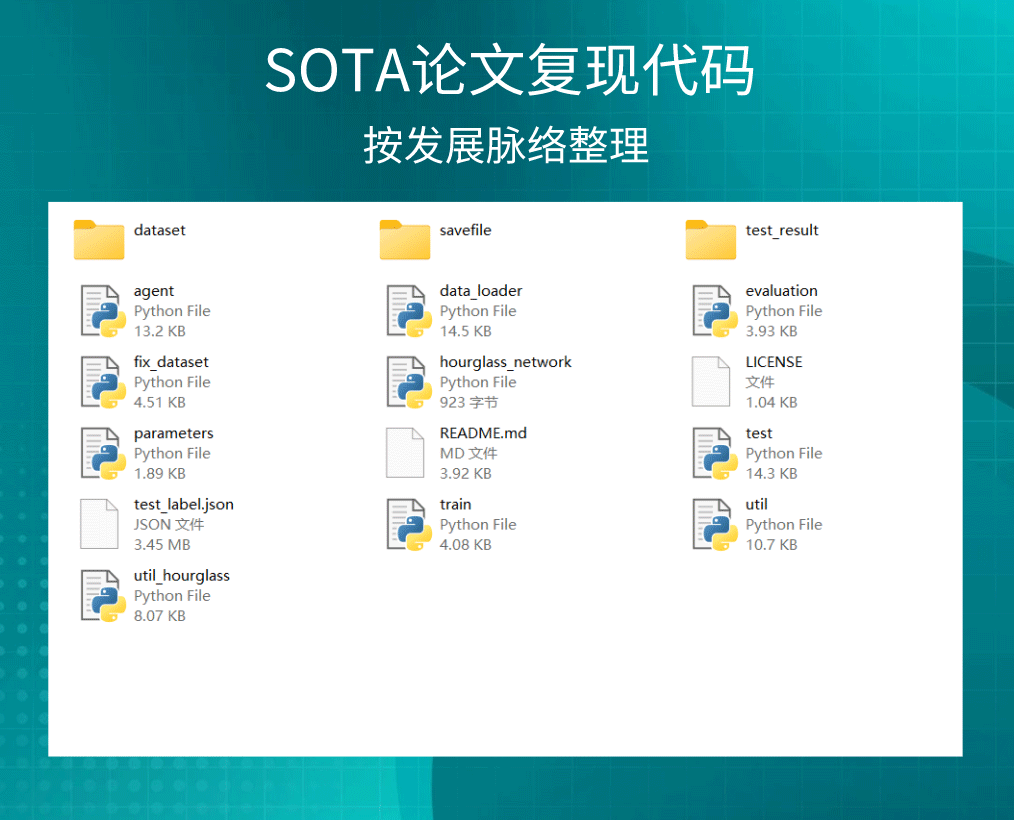Select the agent Python file icon
The image size is (1014, 820).
[102, 311]
